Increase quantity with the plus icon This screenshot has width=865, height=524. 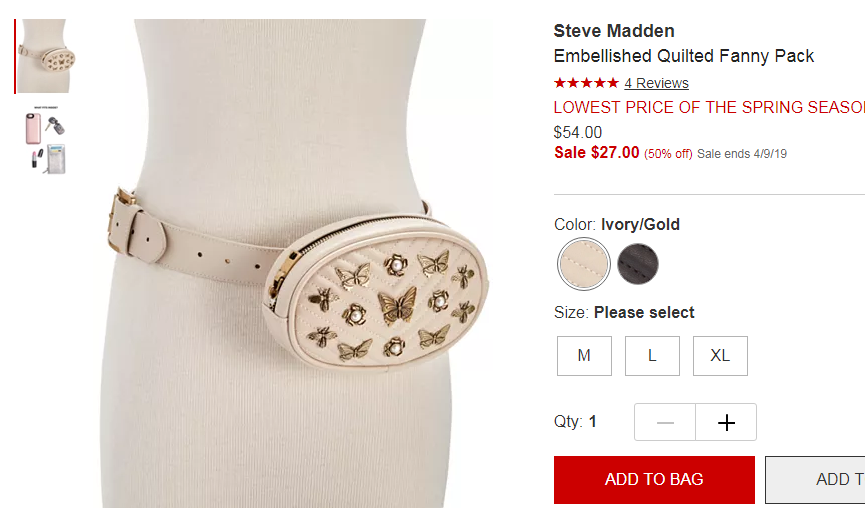[726, 423]
